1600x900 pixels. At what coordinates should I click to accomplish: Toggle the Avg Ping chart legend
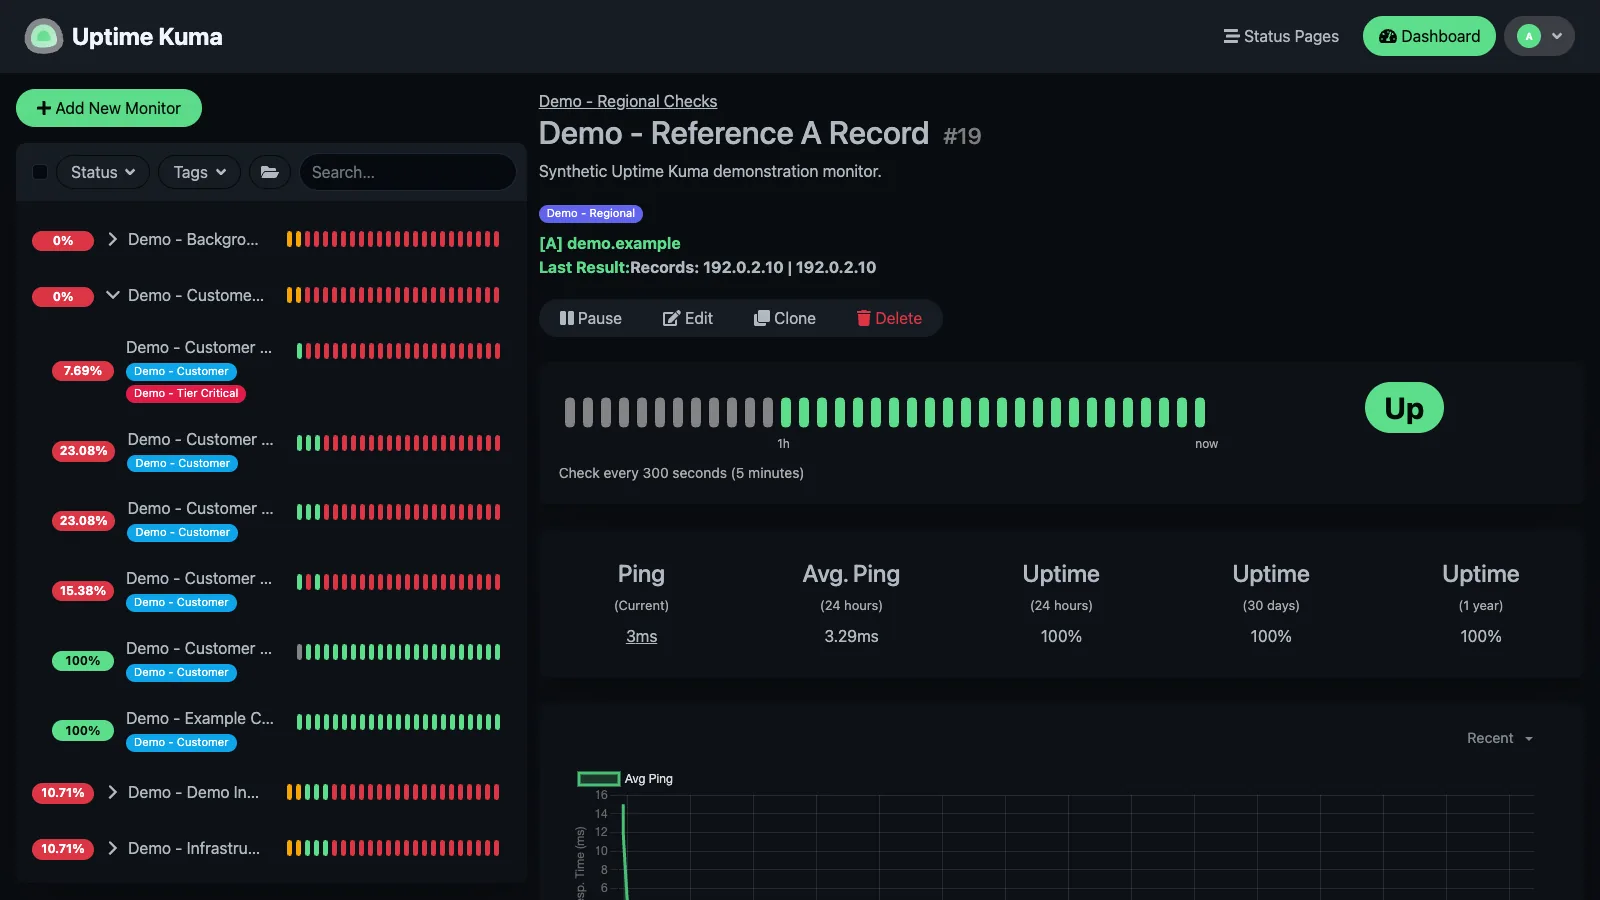tap(626, 779)
